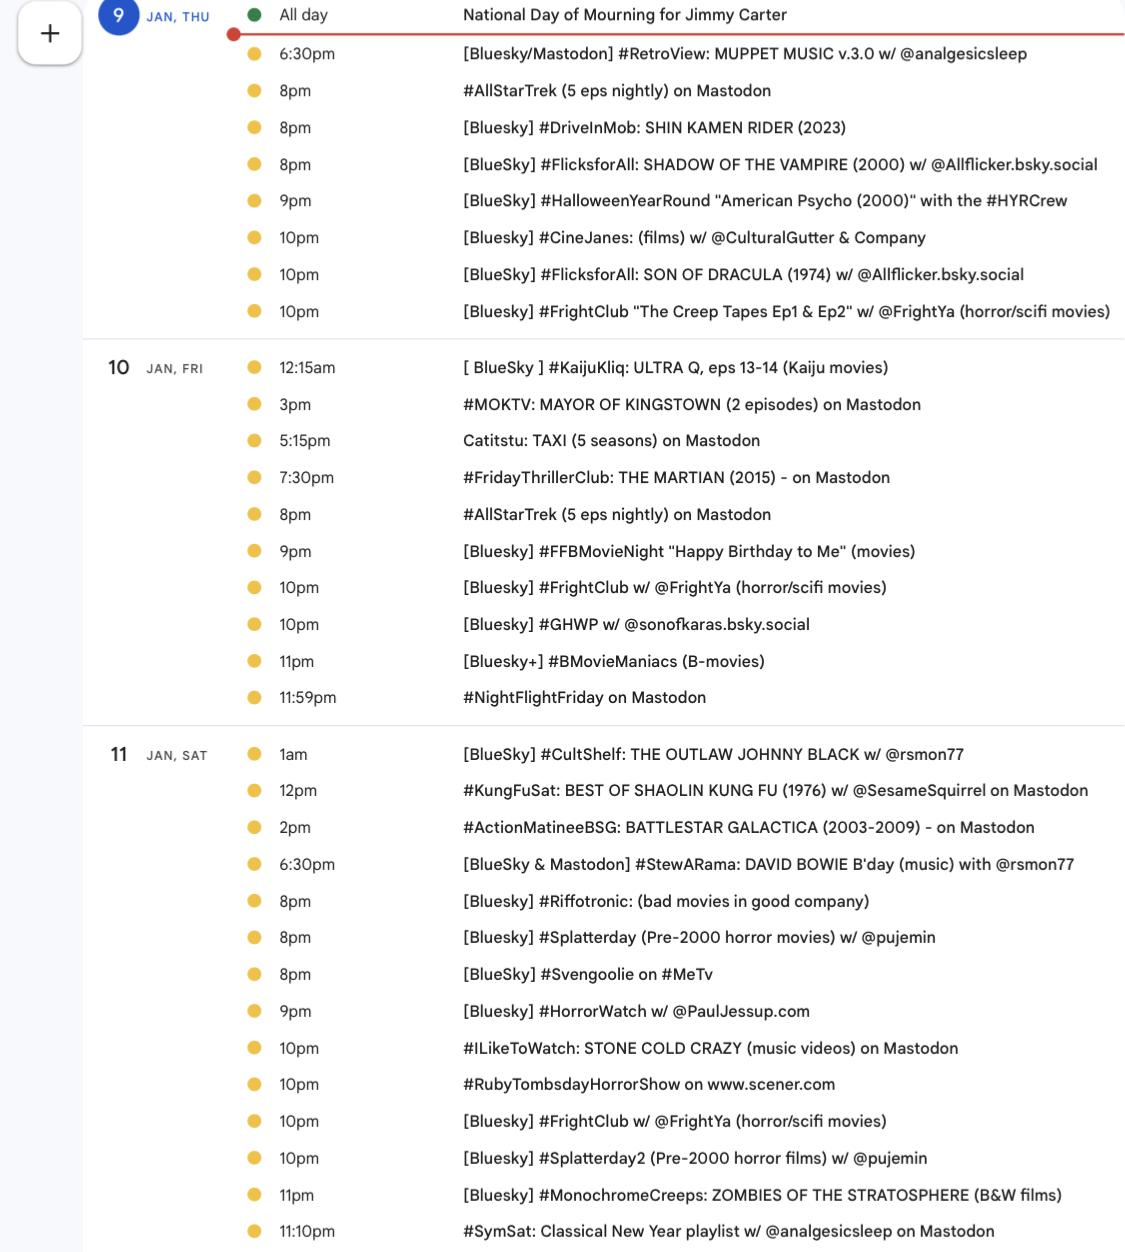Open the #RetroView MUPPET MUSIC v.3.0 event
This screenshot has width=1125, height=1252.
coord(745,54)
